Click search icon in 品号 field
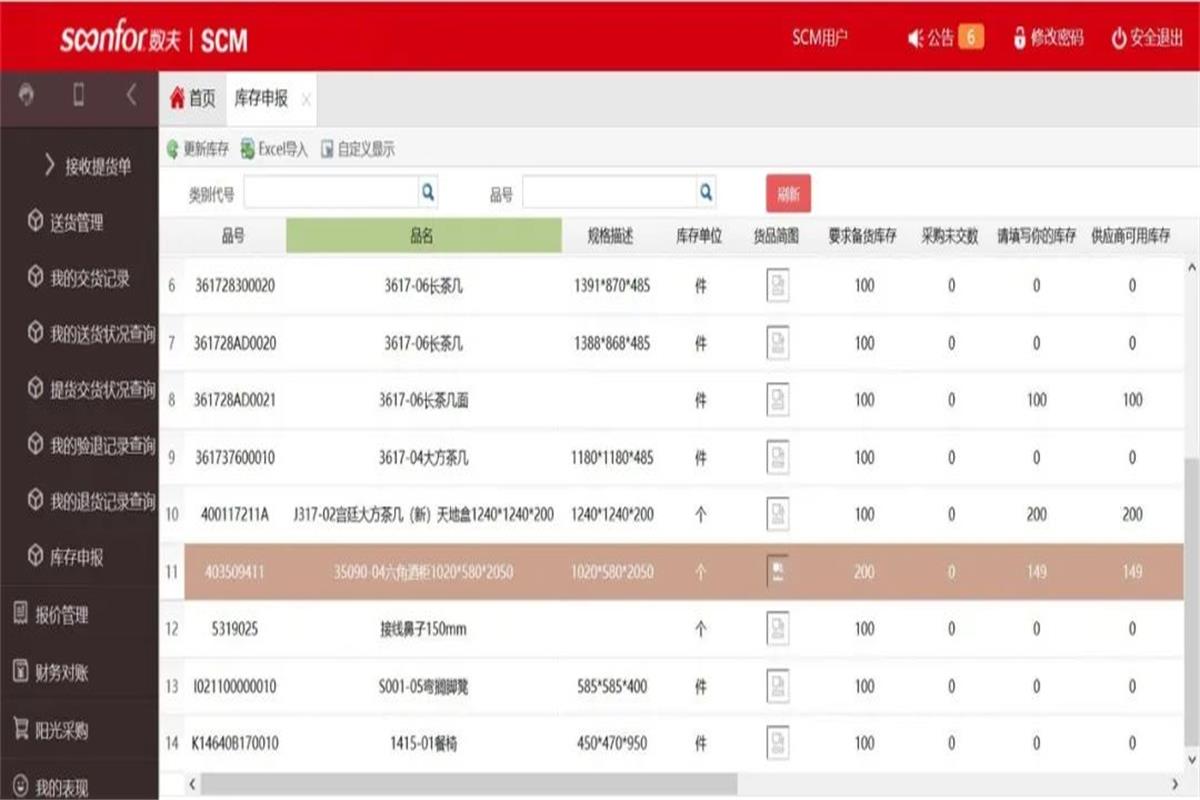The image size is (1200, 800). coord(705,192)
